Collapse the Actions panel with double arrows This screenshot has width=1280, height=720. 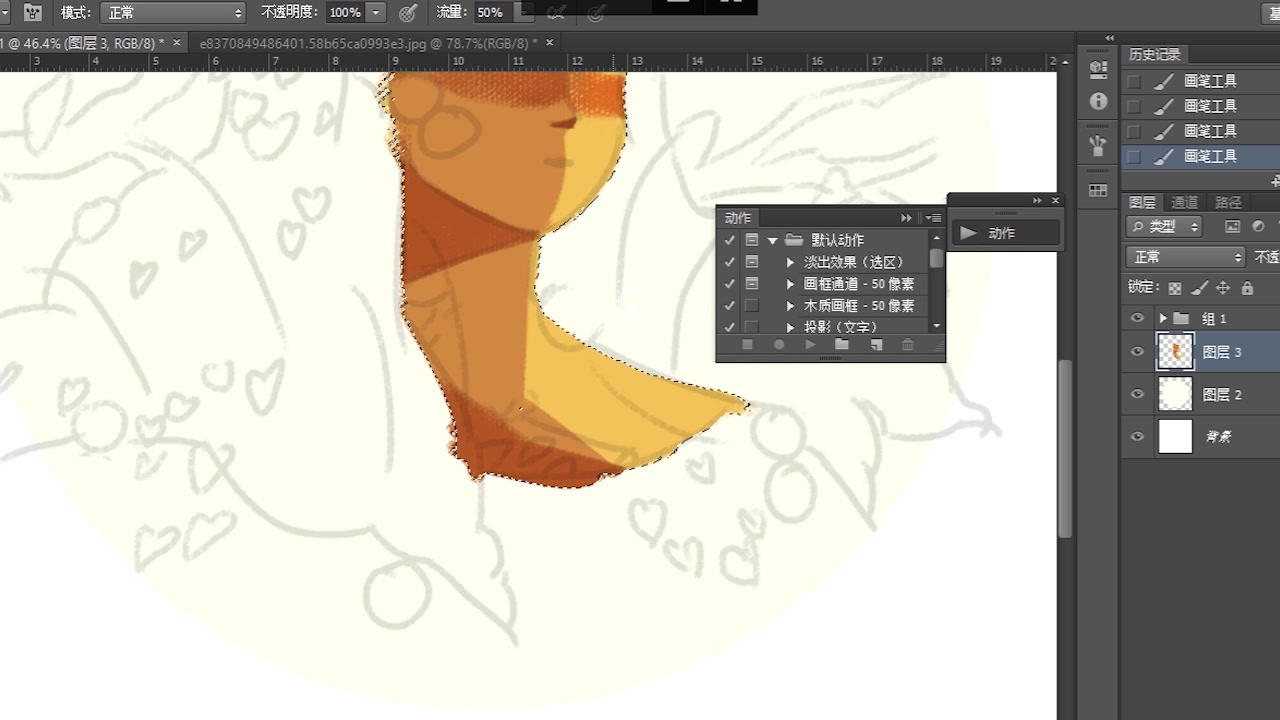(x=906, y=218)
